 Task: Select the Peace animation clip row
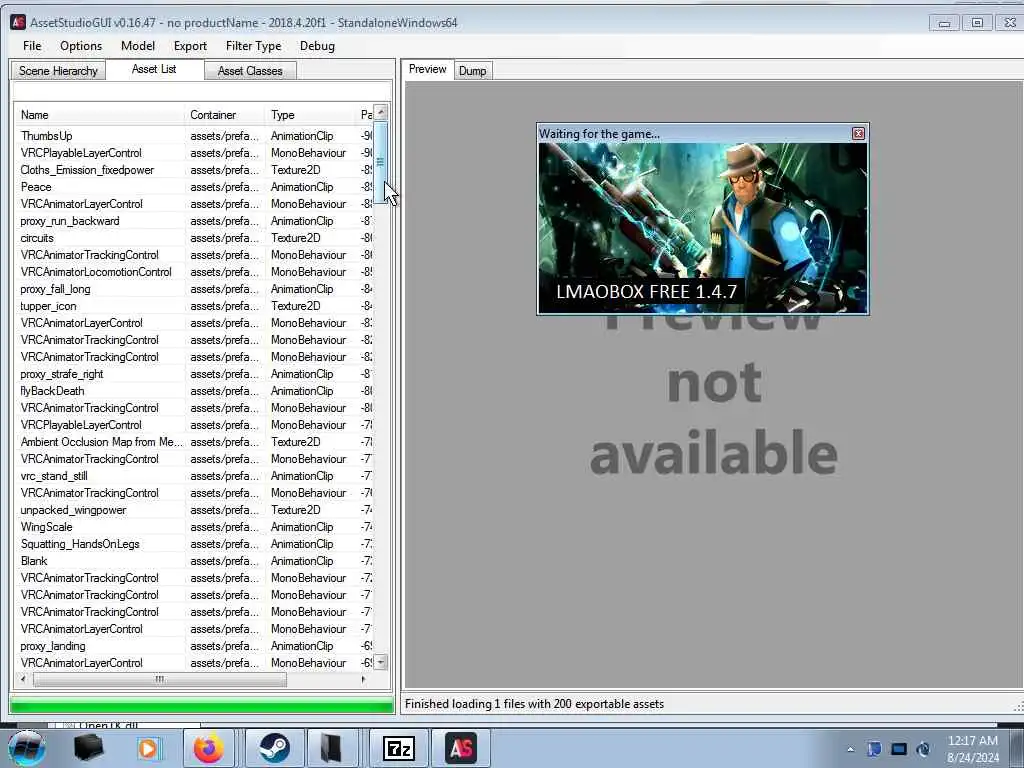tap(194, 187)
